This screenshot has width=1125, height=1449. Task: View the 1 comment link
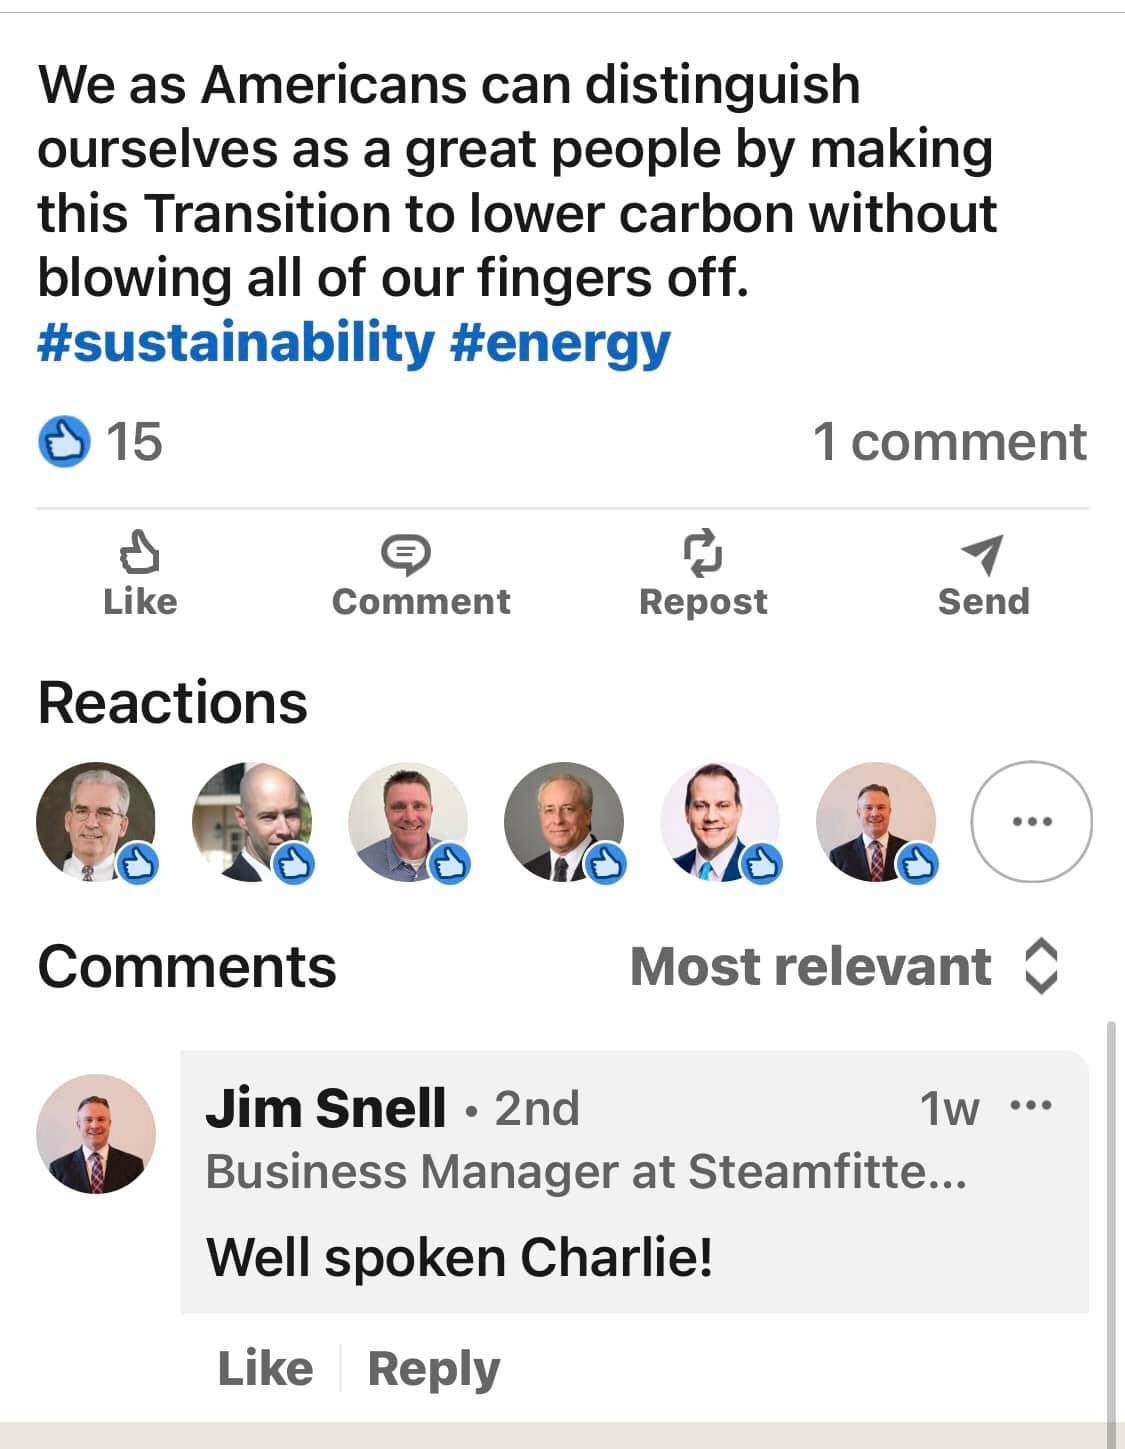(949, 442)
